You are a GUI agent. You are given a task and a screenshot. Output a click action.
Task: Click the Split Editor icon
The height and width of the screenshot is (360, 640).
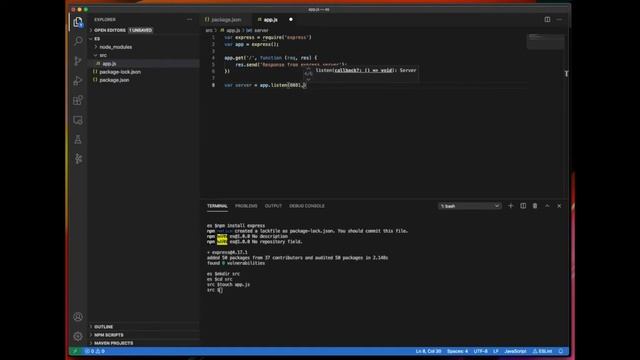tap(547, 20)
